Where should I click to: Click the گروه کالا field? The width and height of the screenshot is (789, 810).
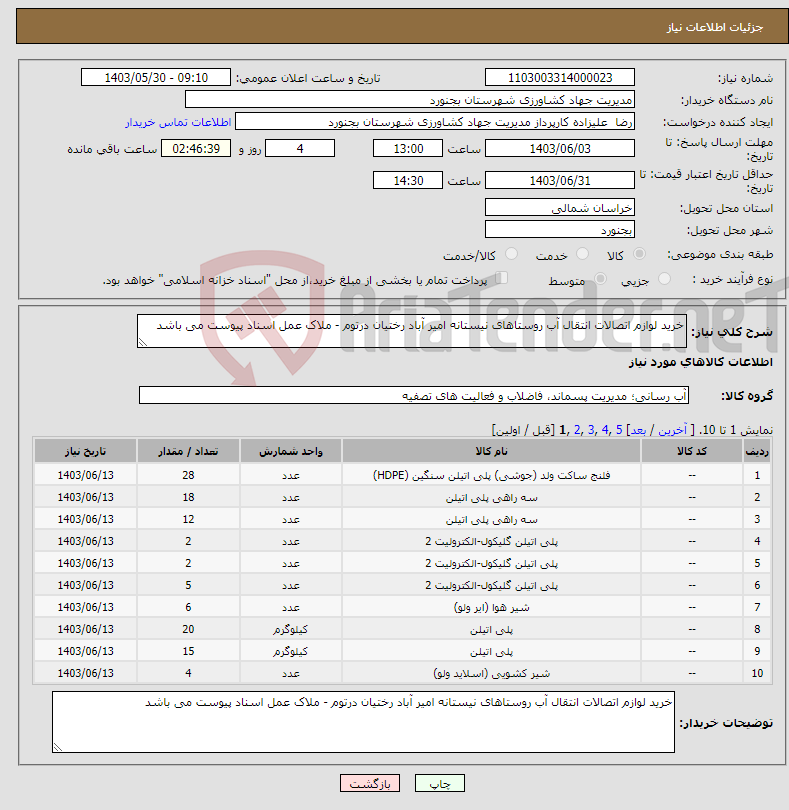point(413,395)
